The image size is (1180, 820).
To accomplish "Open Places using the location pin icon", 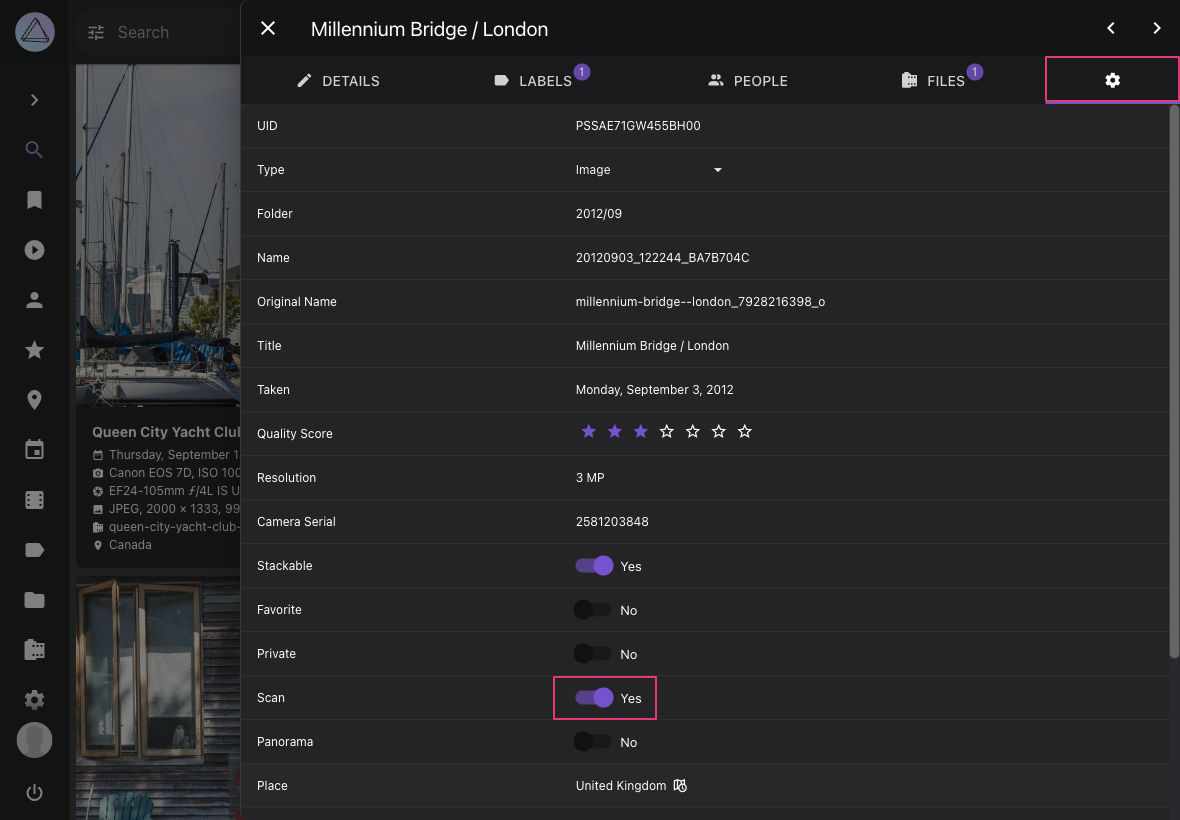I will pos(34,399).
